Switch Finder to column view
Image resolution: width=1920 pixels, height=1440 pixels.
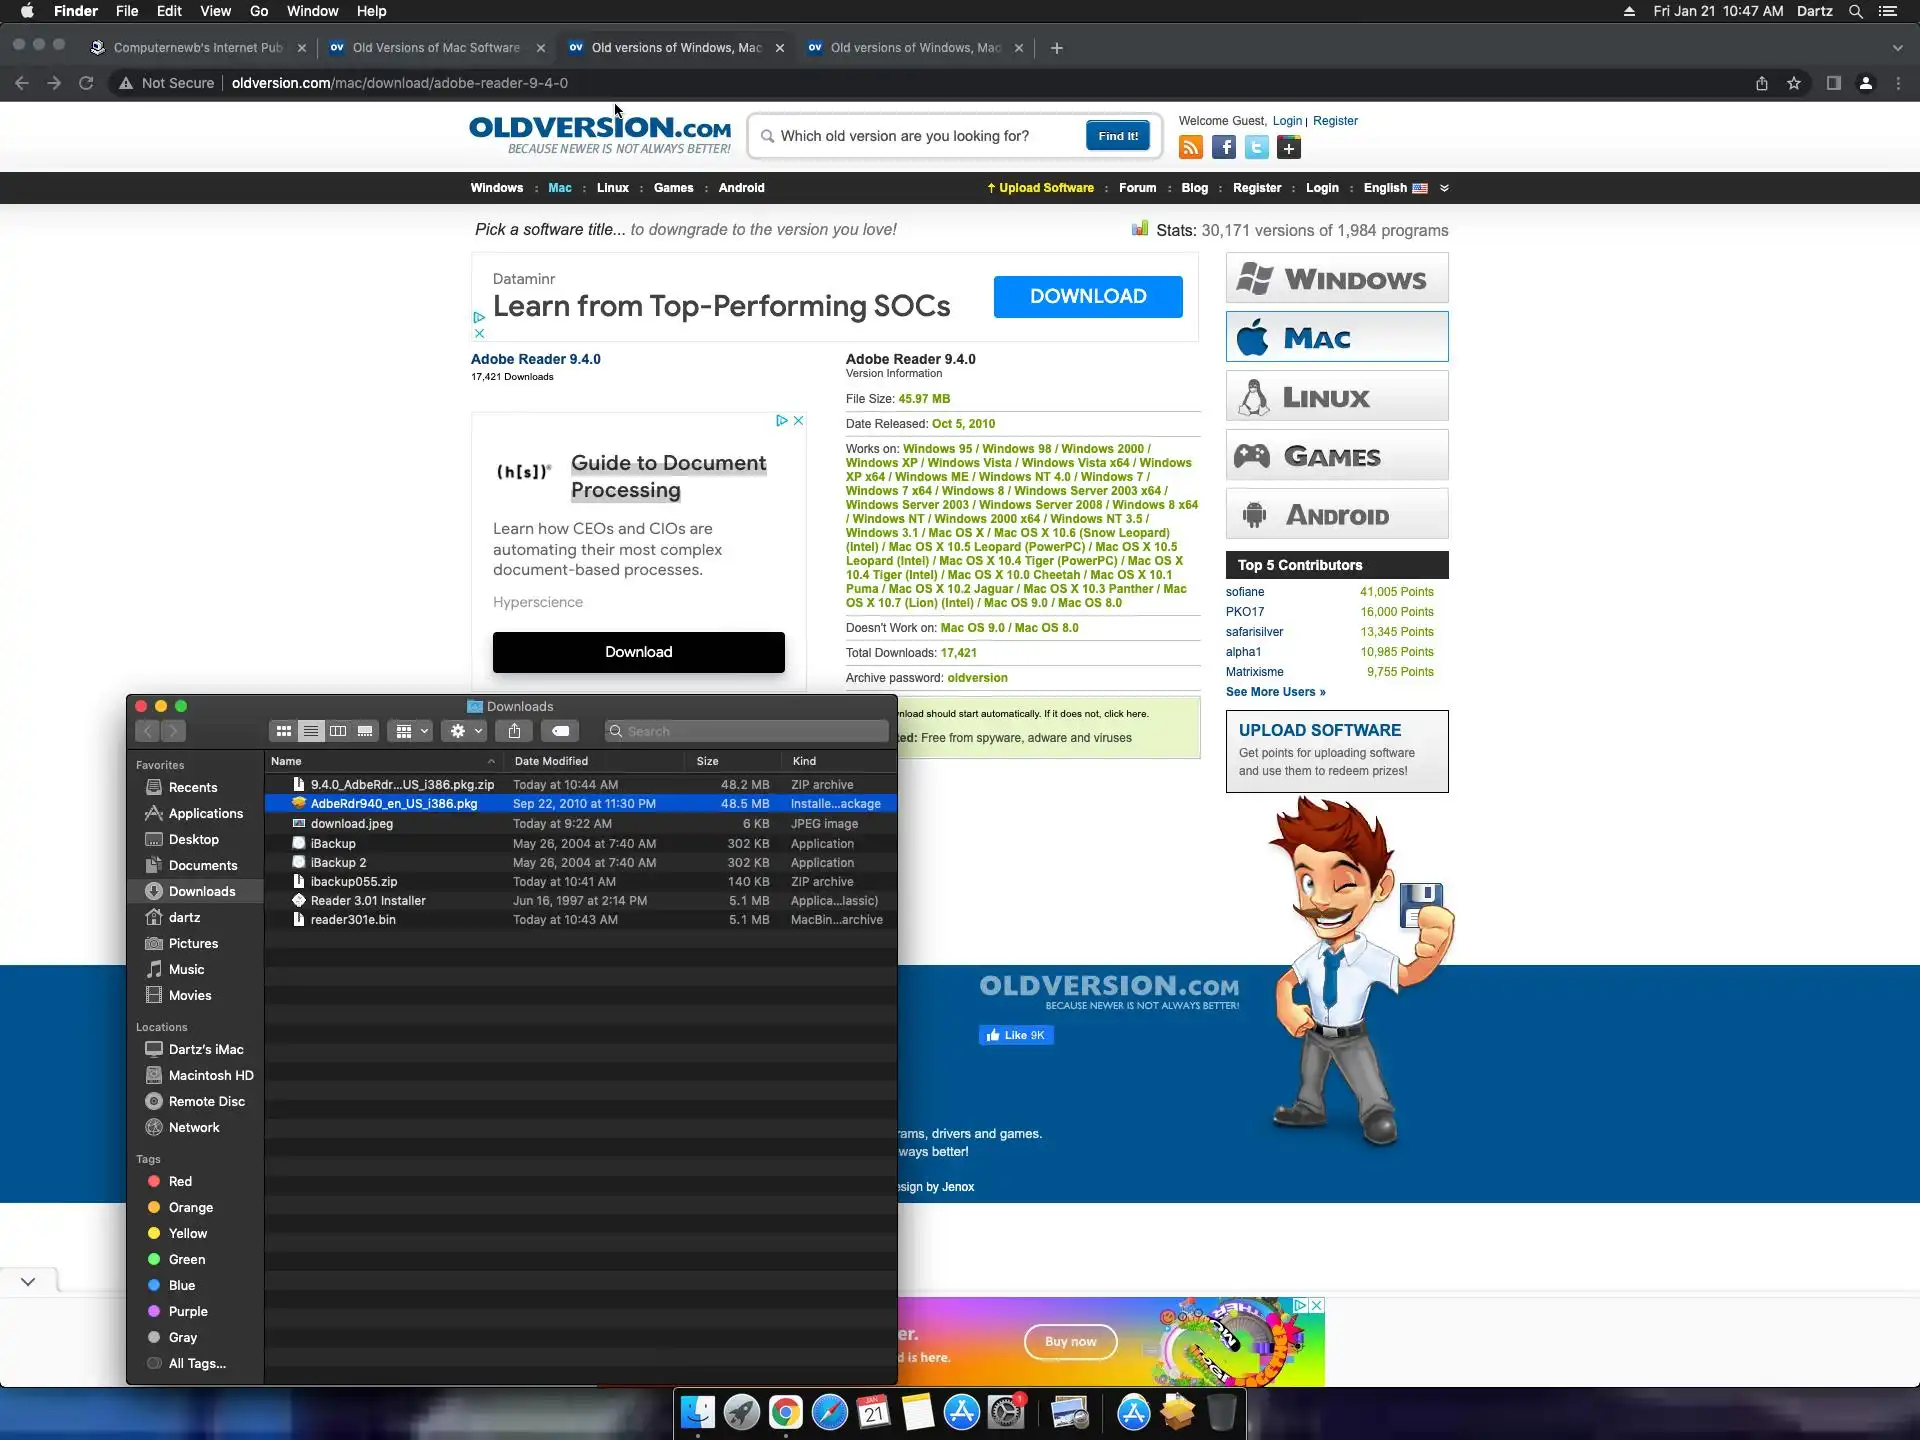click(x=338, y=731)
